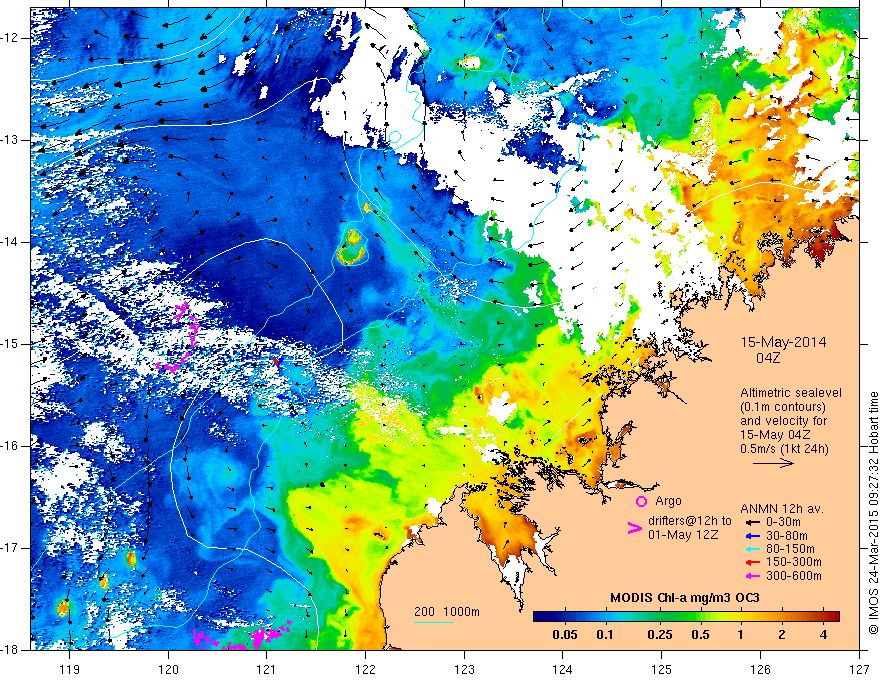This screenshot has height=680, width=880.
Task: Click the magenta Argo circle legend symbol
Action: point(641,501)
